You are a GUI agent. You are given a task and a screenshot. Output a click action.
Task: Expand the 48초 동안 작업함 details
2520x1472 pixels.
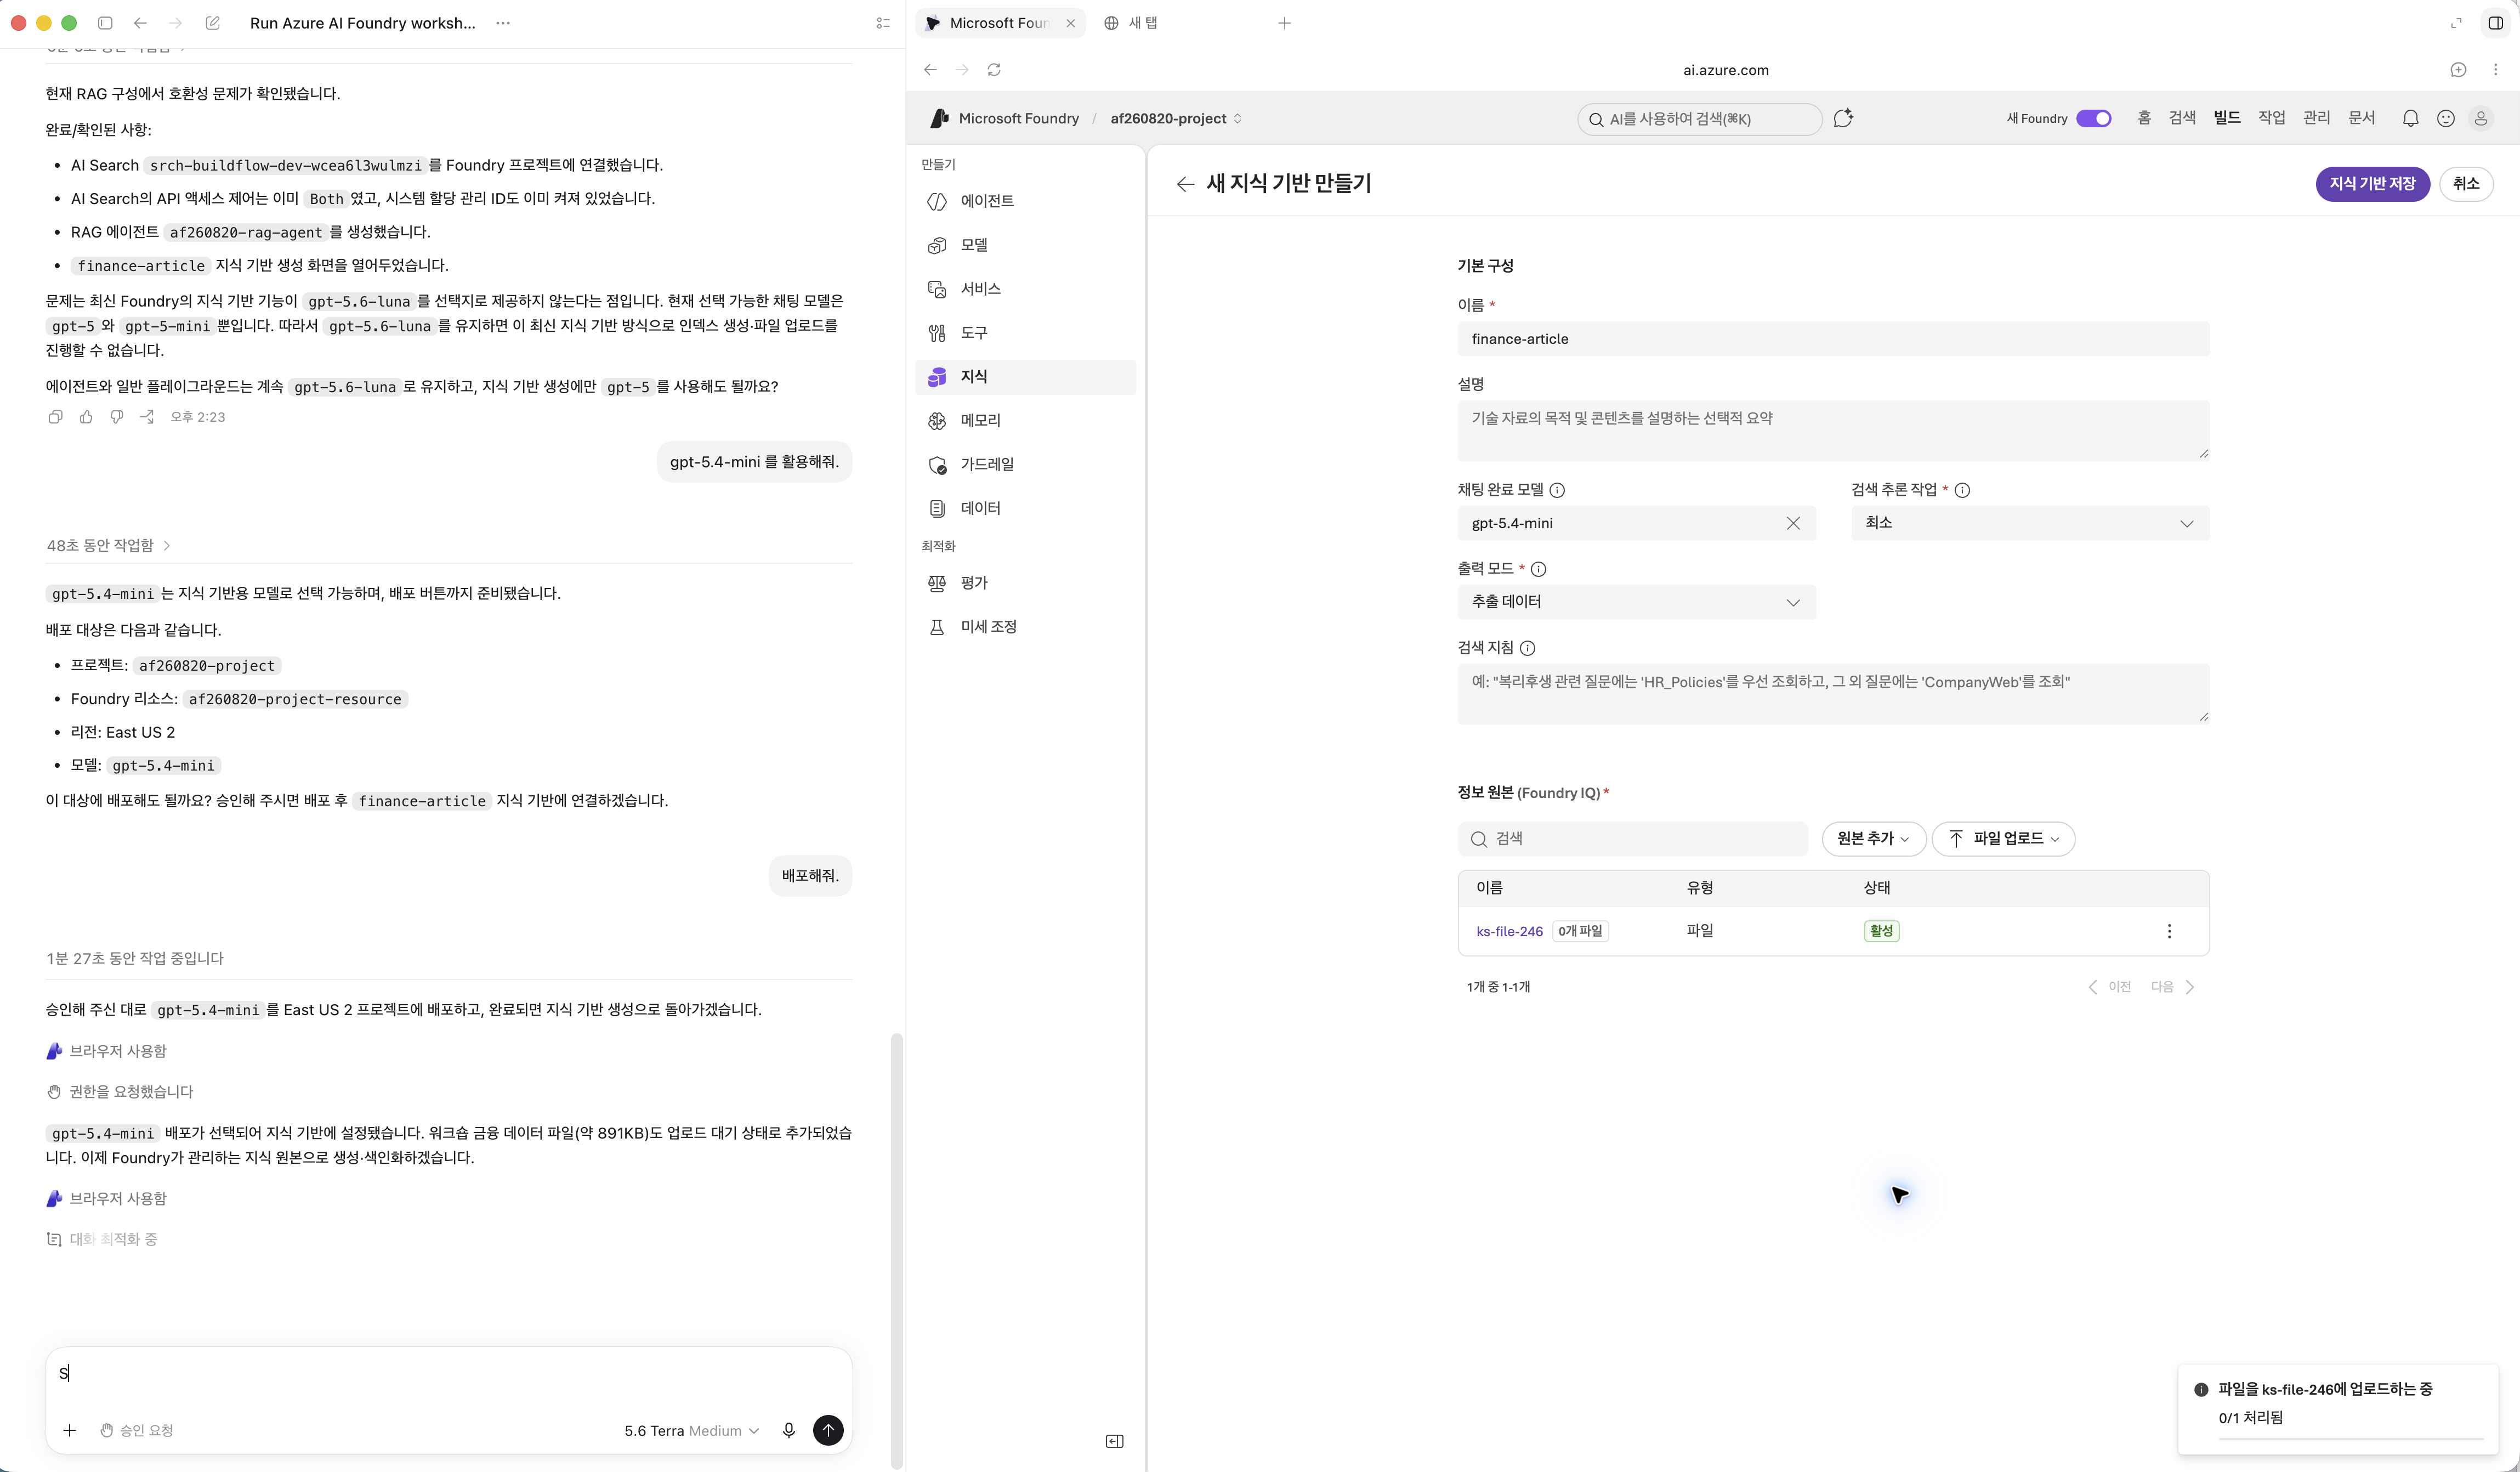click(108, 545)
